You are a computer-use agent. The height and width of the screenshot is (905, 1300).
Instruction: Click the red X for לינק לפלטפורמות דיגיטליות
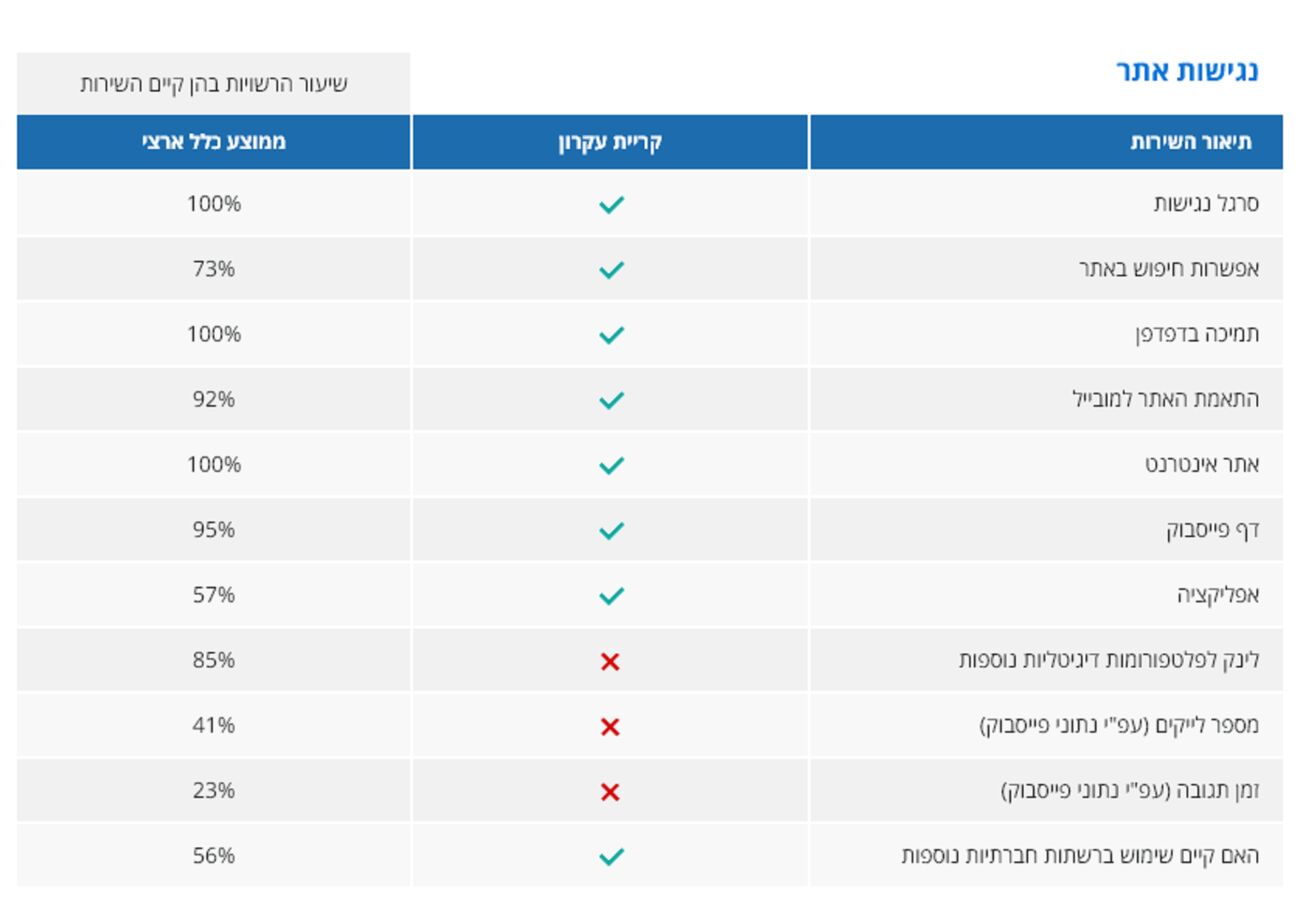click(610, 661)
